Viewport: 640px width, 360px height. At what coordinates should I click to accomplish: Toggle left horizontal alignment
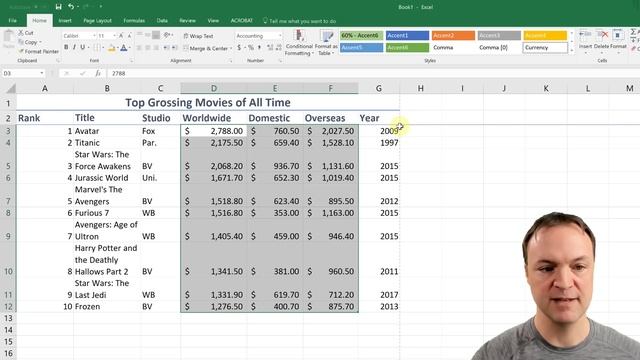[x=139, y=48]
